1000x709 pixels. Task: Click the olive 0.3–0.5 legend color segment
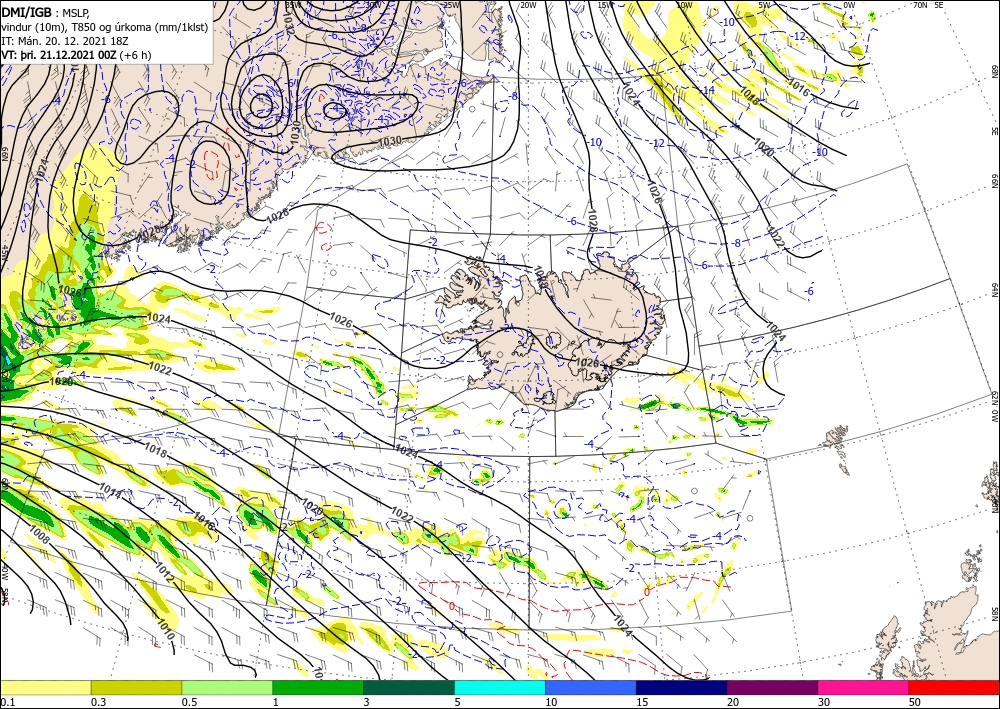[x=136, y=687]
